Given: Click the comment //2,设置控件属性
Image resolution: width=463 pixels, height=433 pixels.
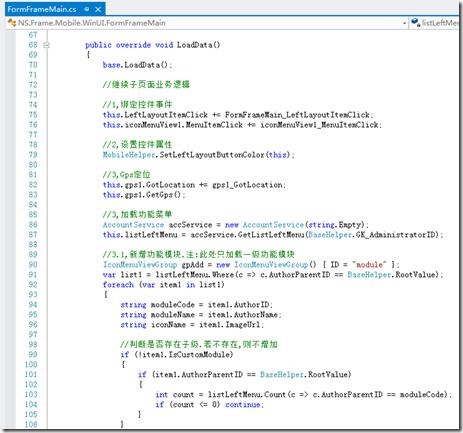Looking at the screenshot, I should pyautogui.click(x=137, y=144).
